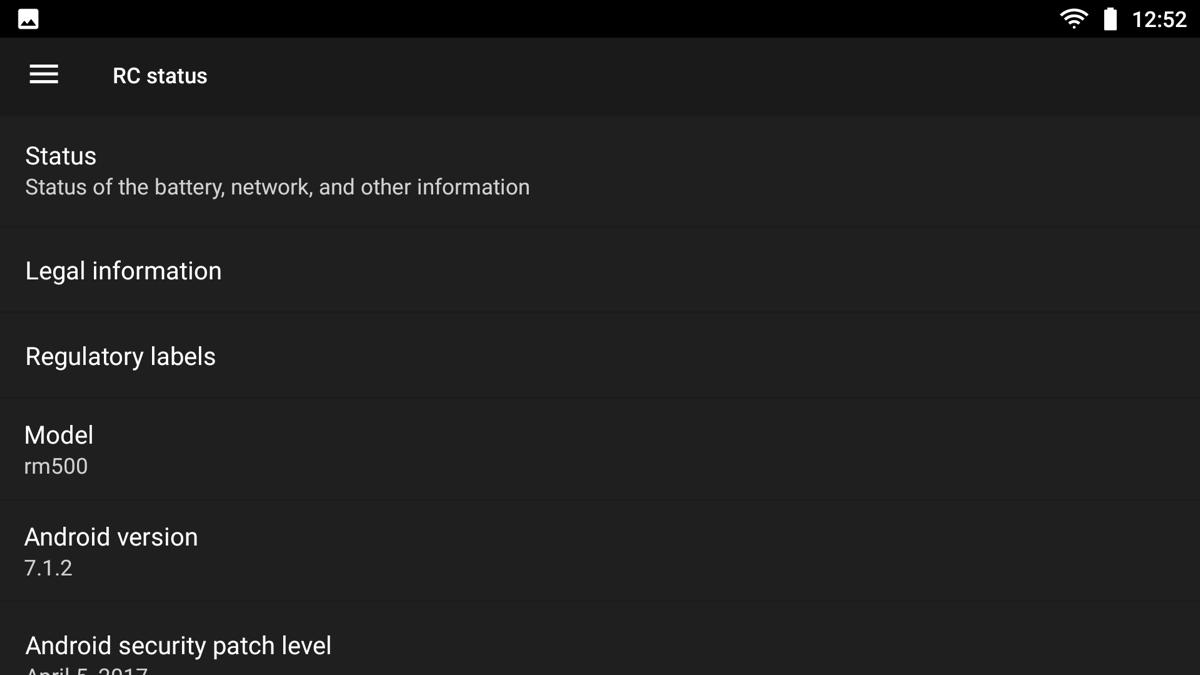Tap the image notification icon in status bar
The image size is (1200, 675).
[28, 19]
